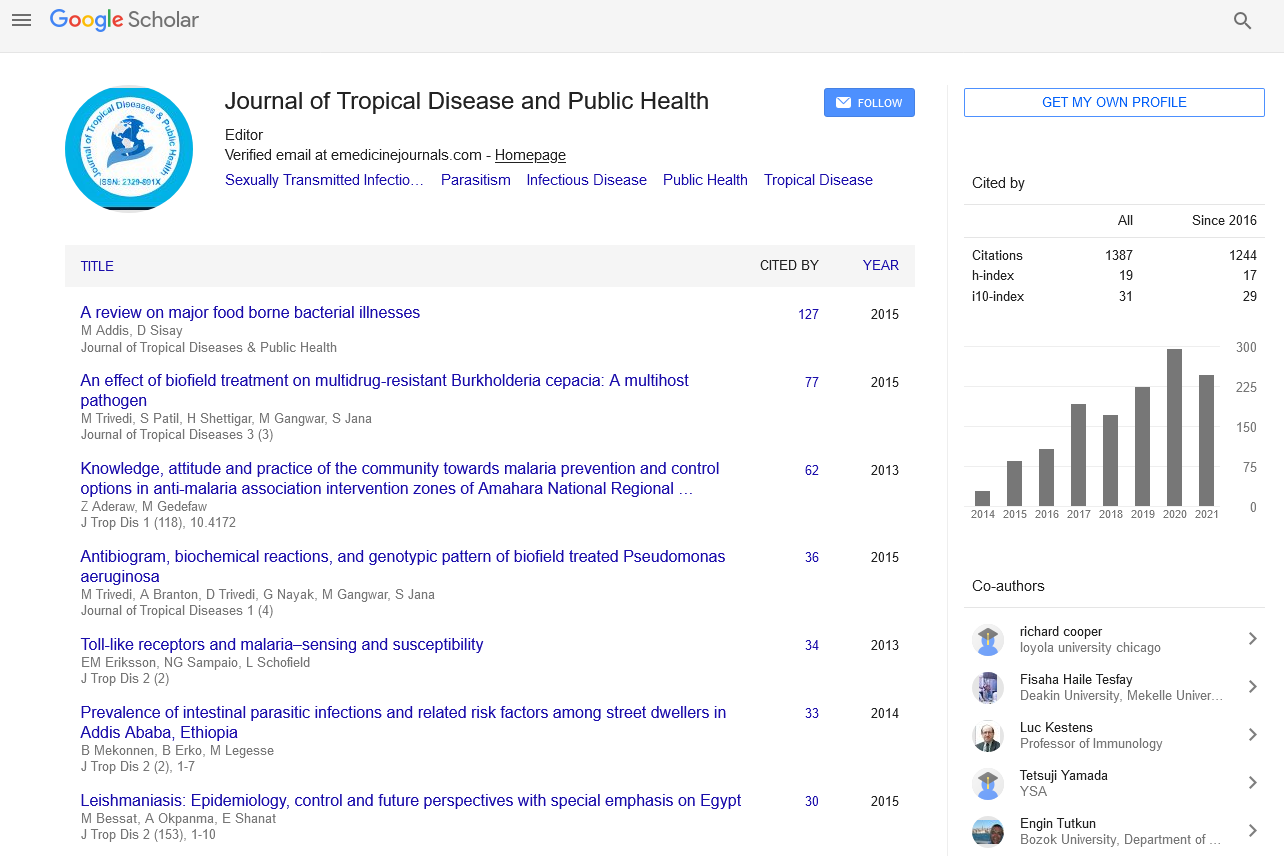Open the 127 citations count link

(808, 314)
